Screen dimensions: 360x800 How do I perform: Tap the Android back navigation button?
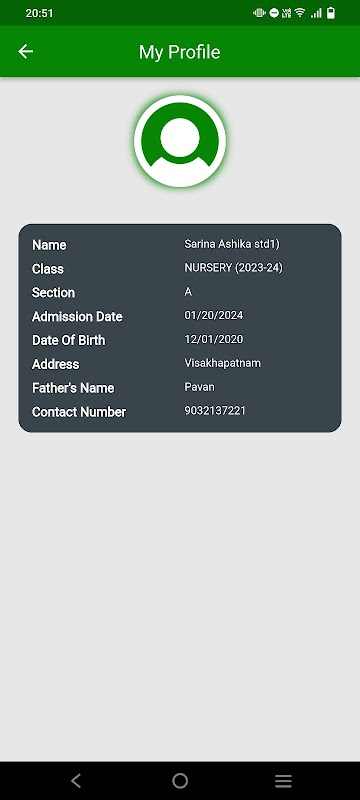pyautogui.click(x=76, y=781)
